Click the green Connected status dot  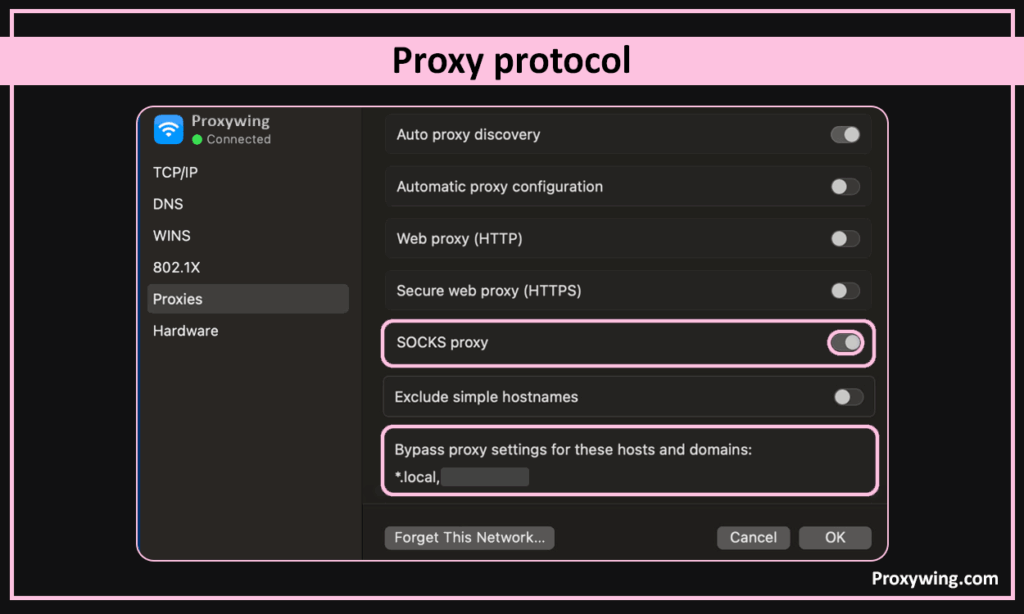[197, 140]
